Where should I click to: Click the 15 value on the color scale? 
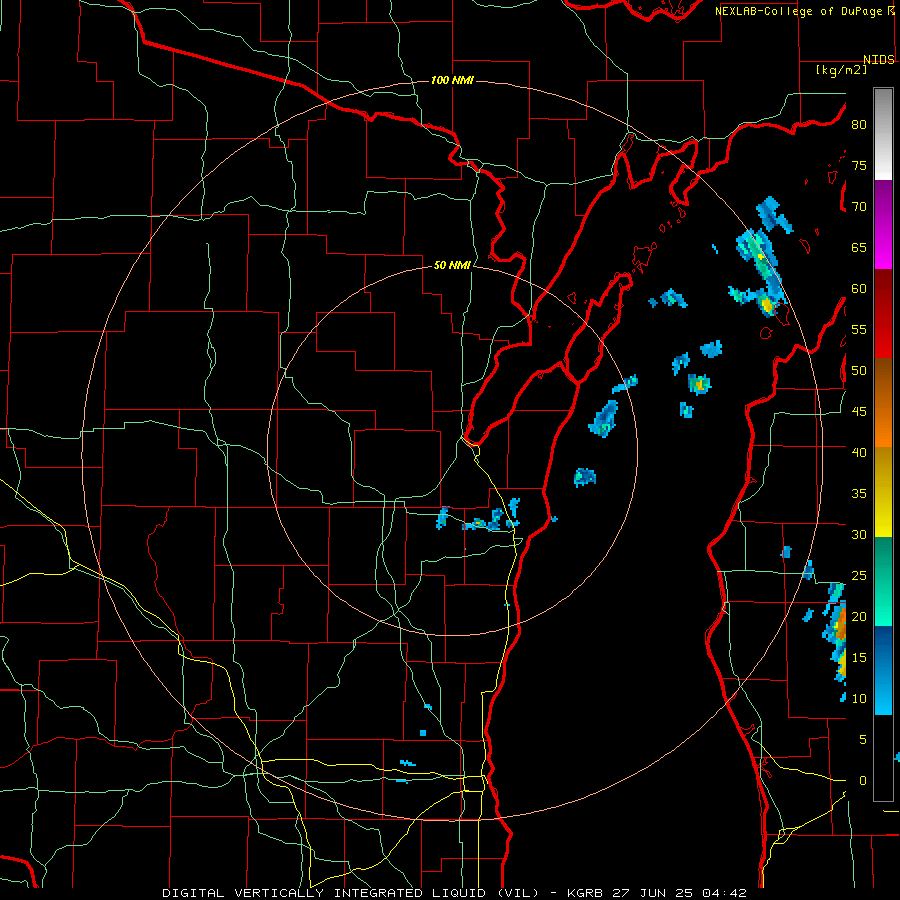coord(859,657)
